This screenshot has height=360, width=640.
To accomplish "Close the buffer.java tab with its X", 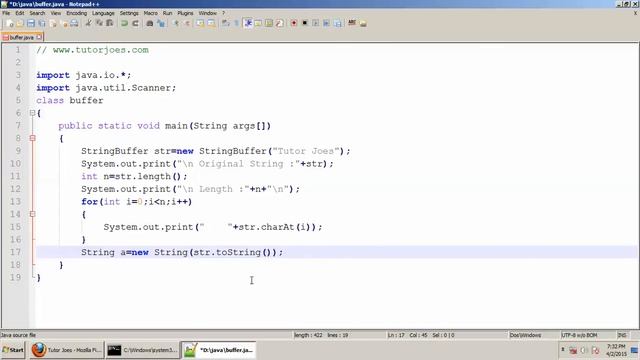I will [39, 37].
